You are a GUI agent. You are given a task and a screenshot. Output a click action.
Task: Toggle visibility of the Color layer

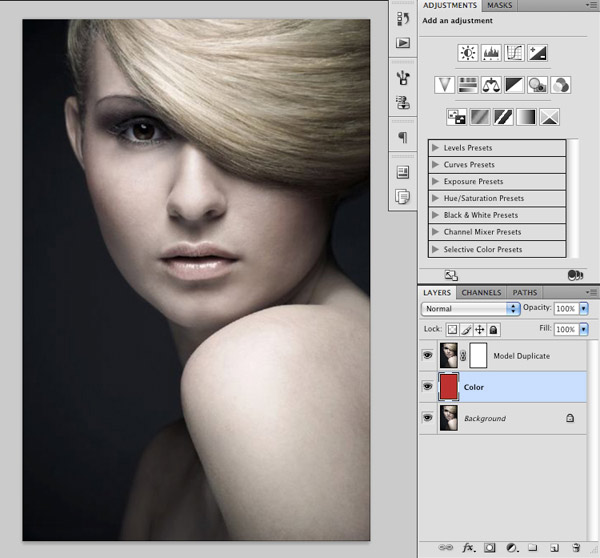(428, 386)
